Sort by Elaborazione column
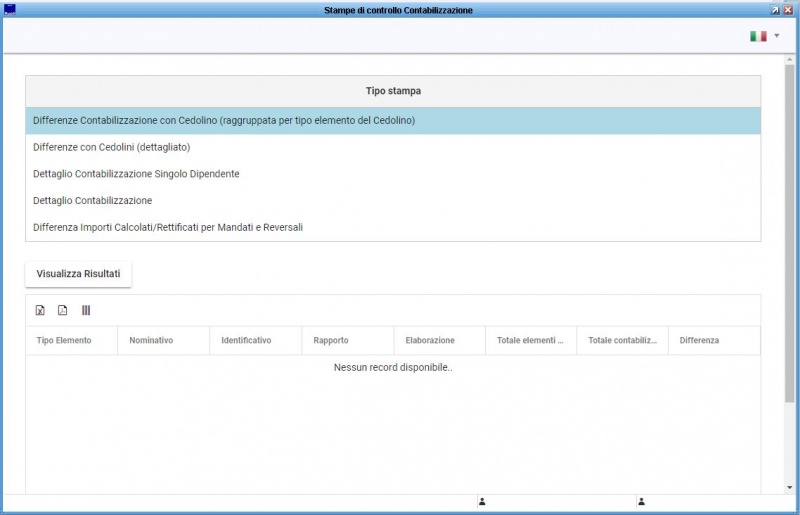This screenshot has height=515, width=800. coord(439,340)
